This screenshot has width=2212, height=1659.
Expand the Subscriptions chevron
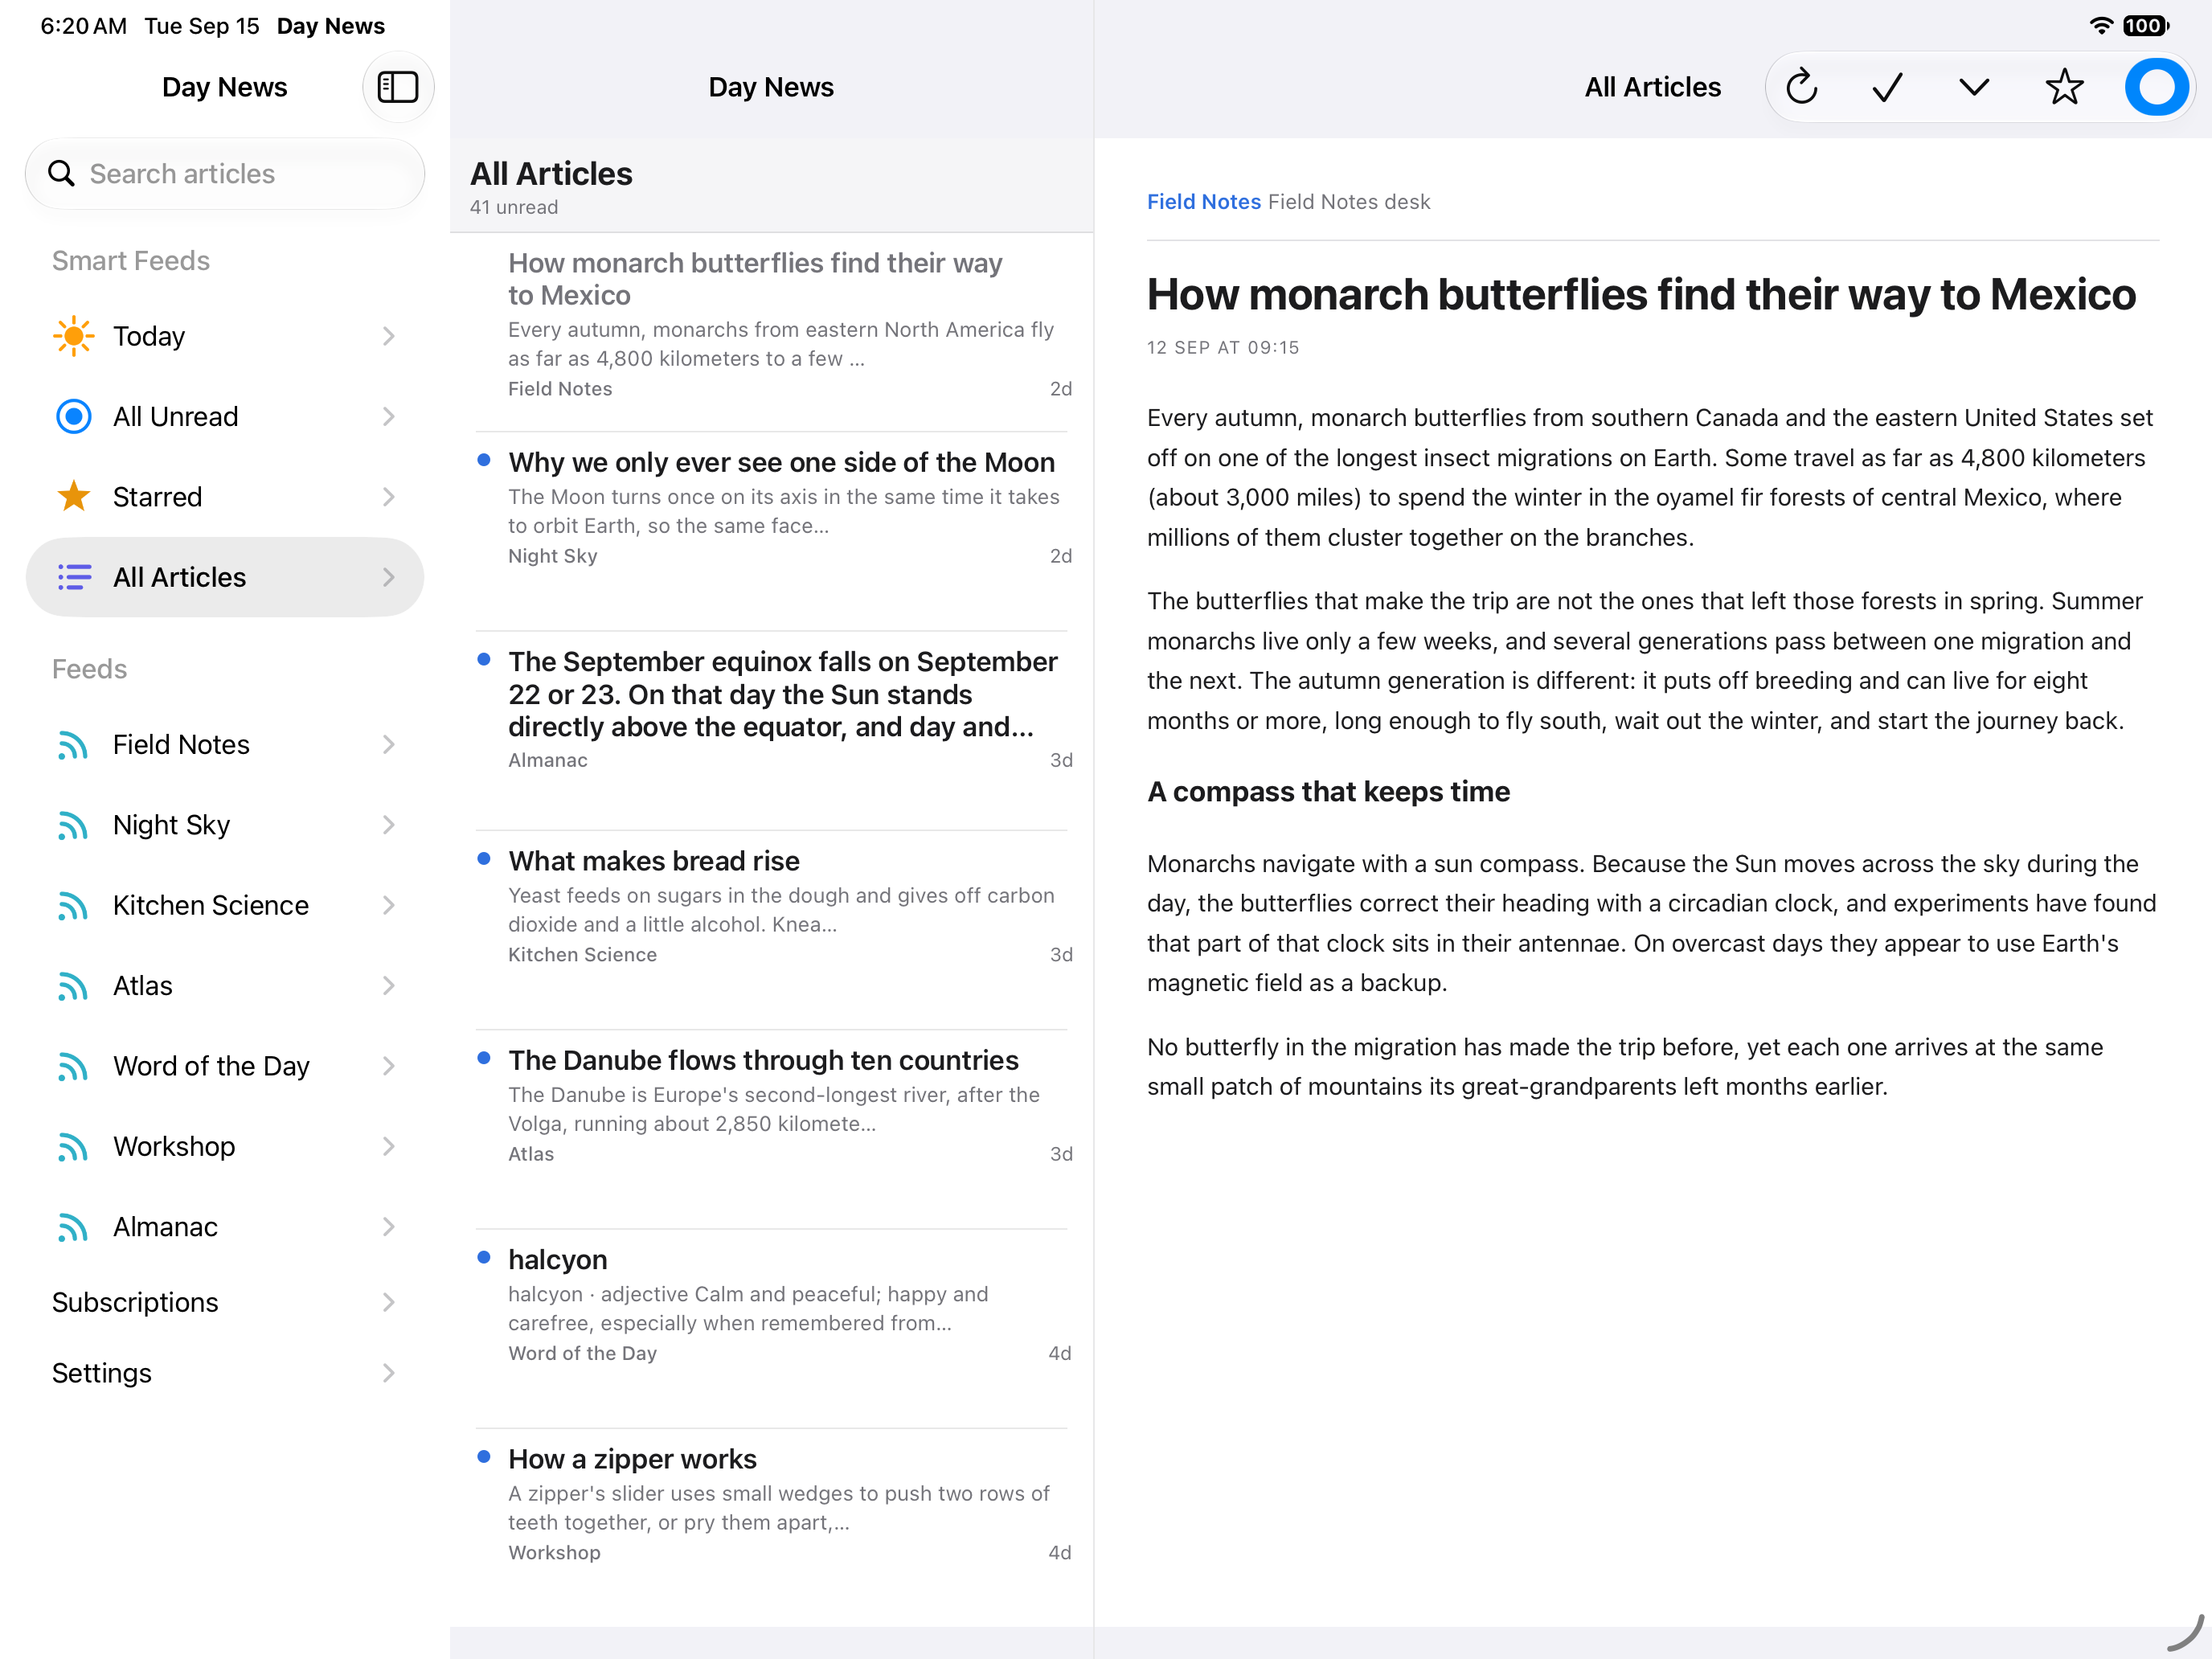point(389,1302)
